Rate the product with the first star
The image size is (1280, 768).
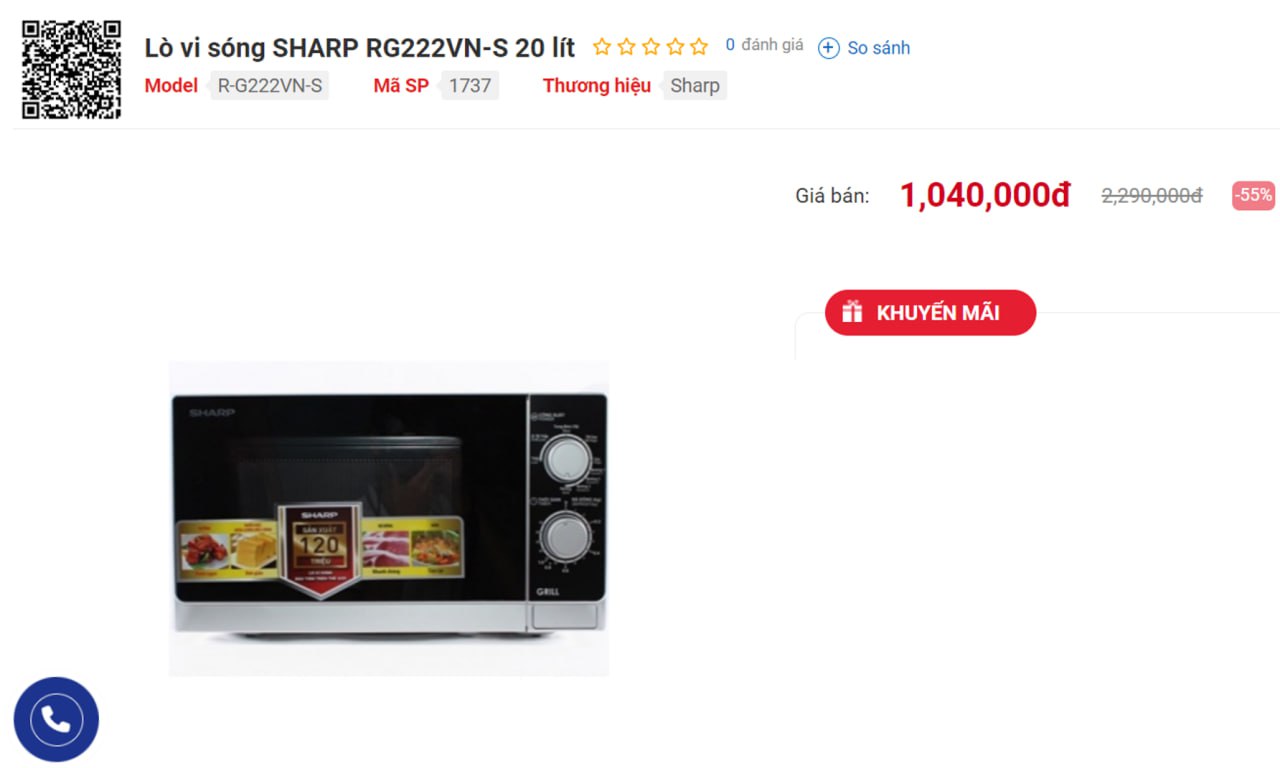pyautogui.click(x=602, y=47)
